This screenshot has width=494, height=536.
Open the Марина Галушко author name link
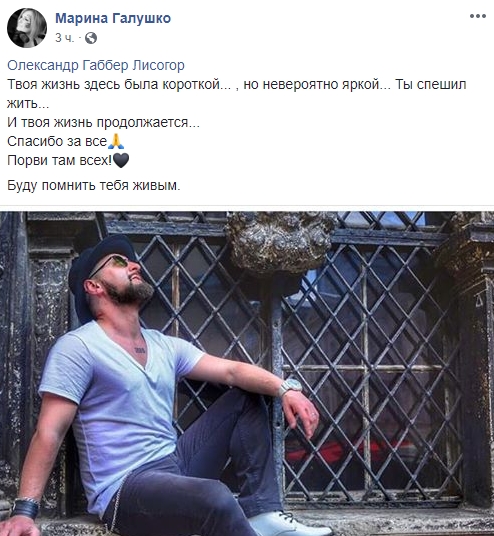point(113,18)
